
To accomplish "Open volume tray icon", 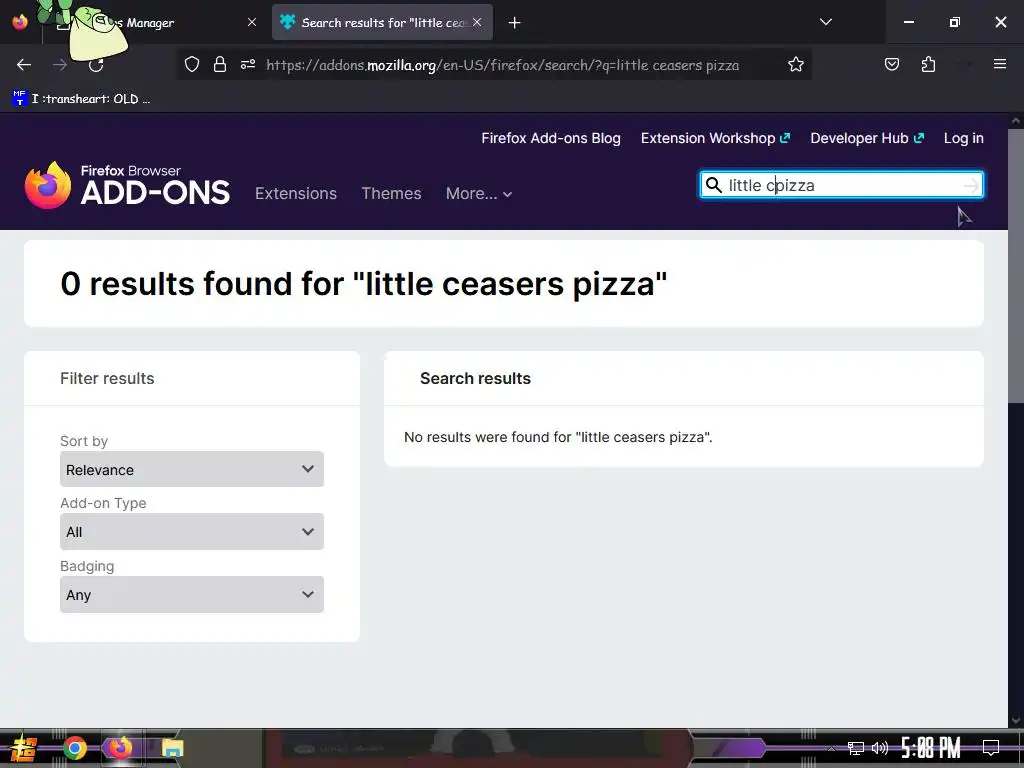I will (880, 748).
